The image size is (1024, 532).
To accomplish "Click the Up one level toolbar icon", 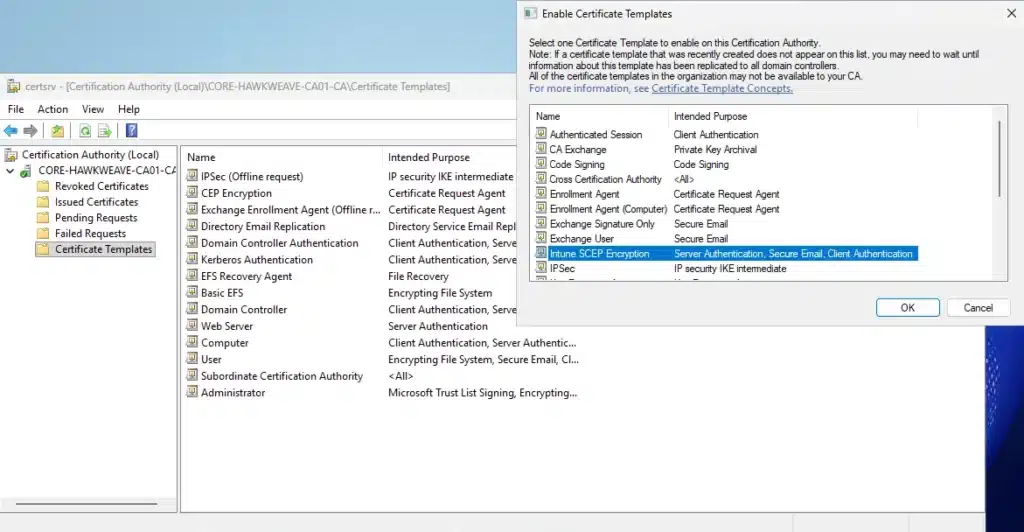I will tap(58, 130).
